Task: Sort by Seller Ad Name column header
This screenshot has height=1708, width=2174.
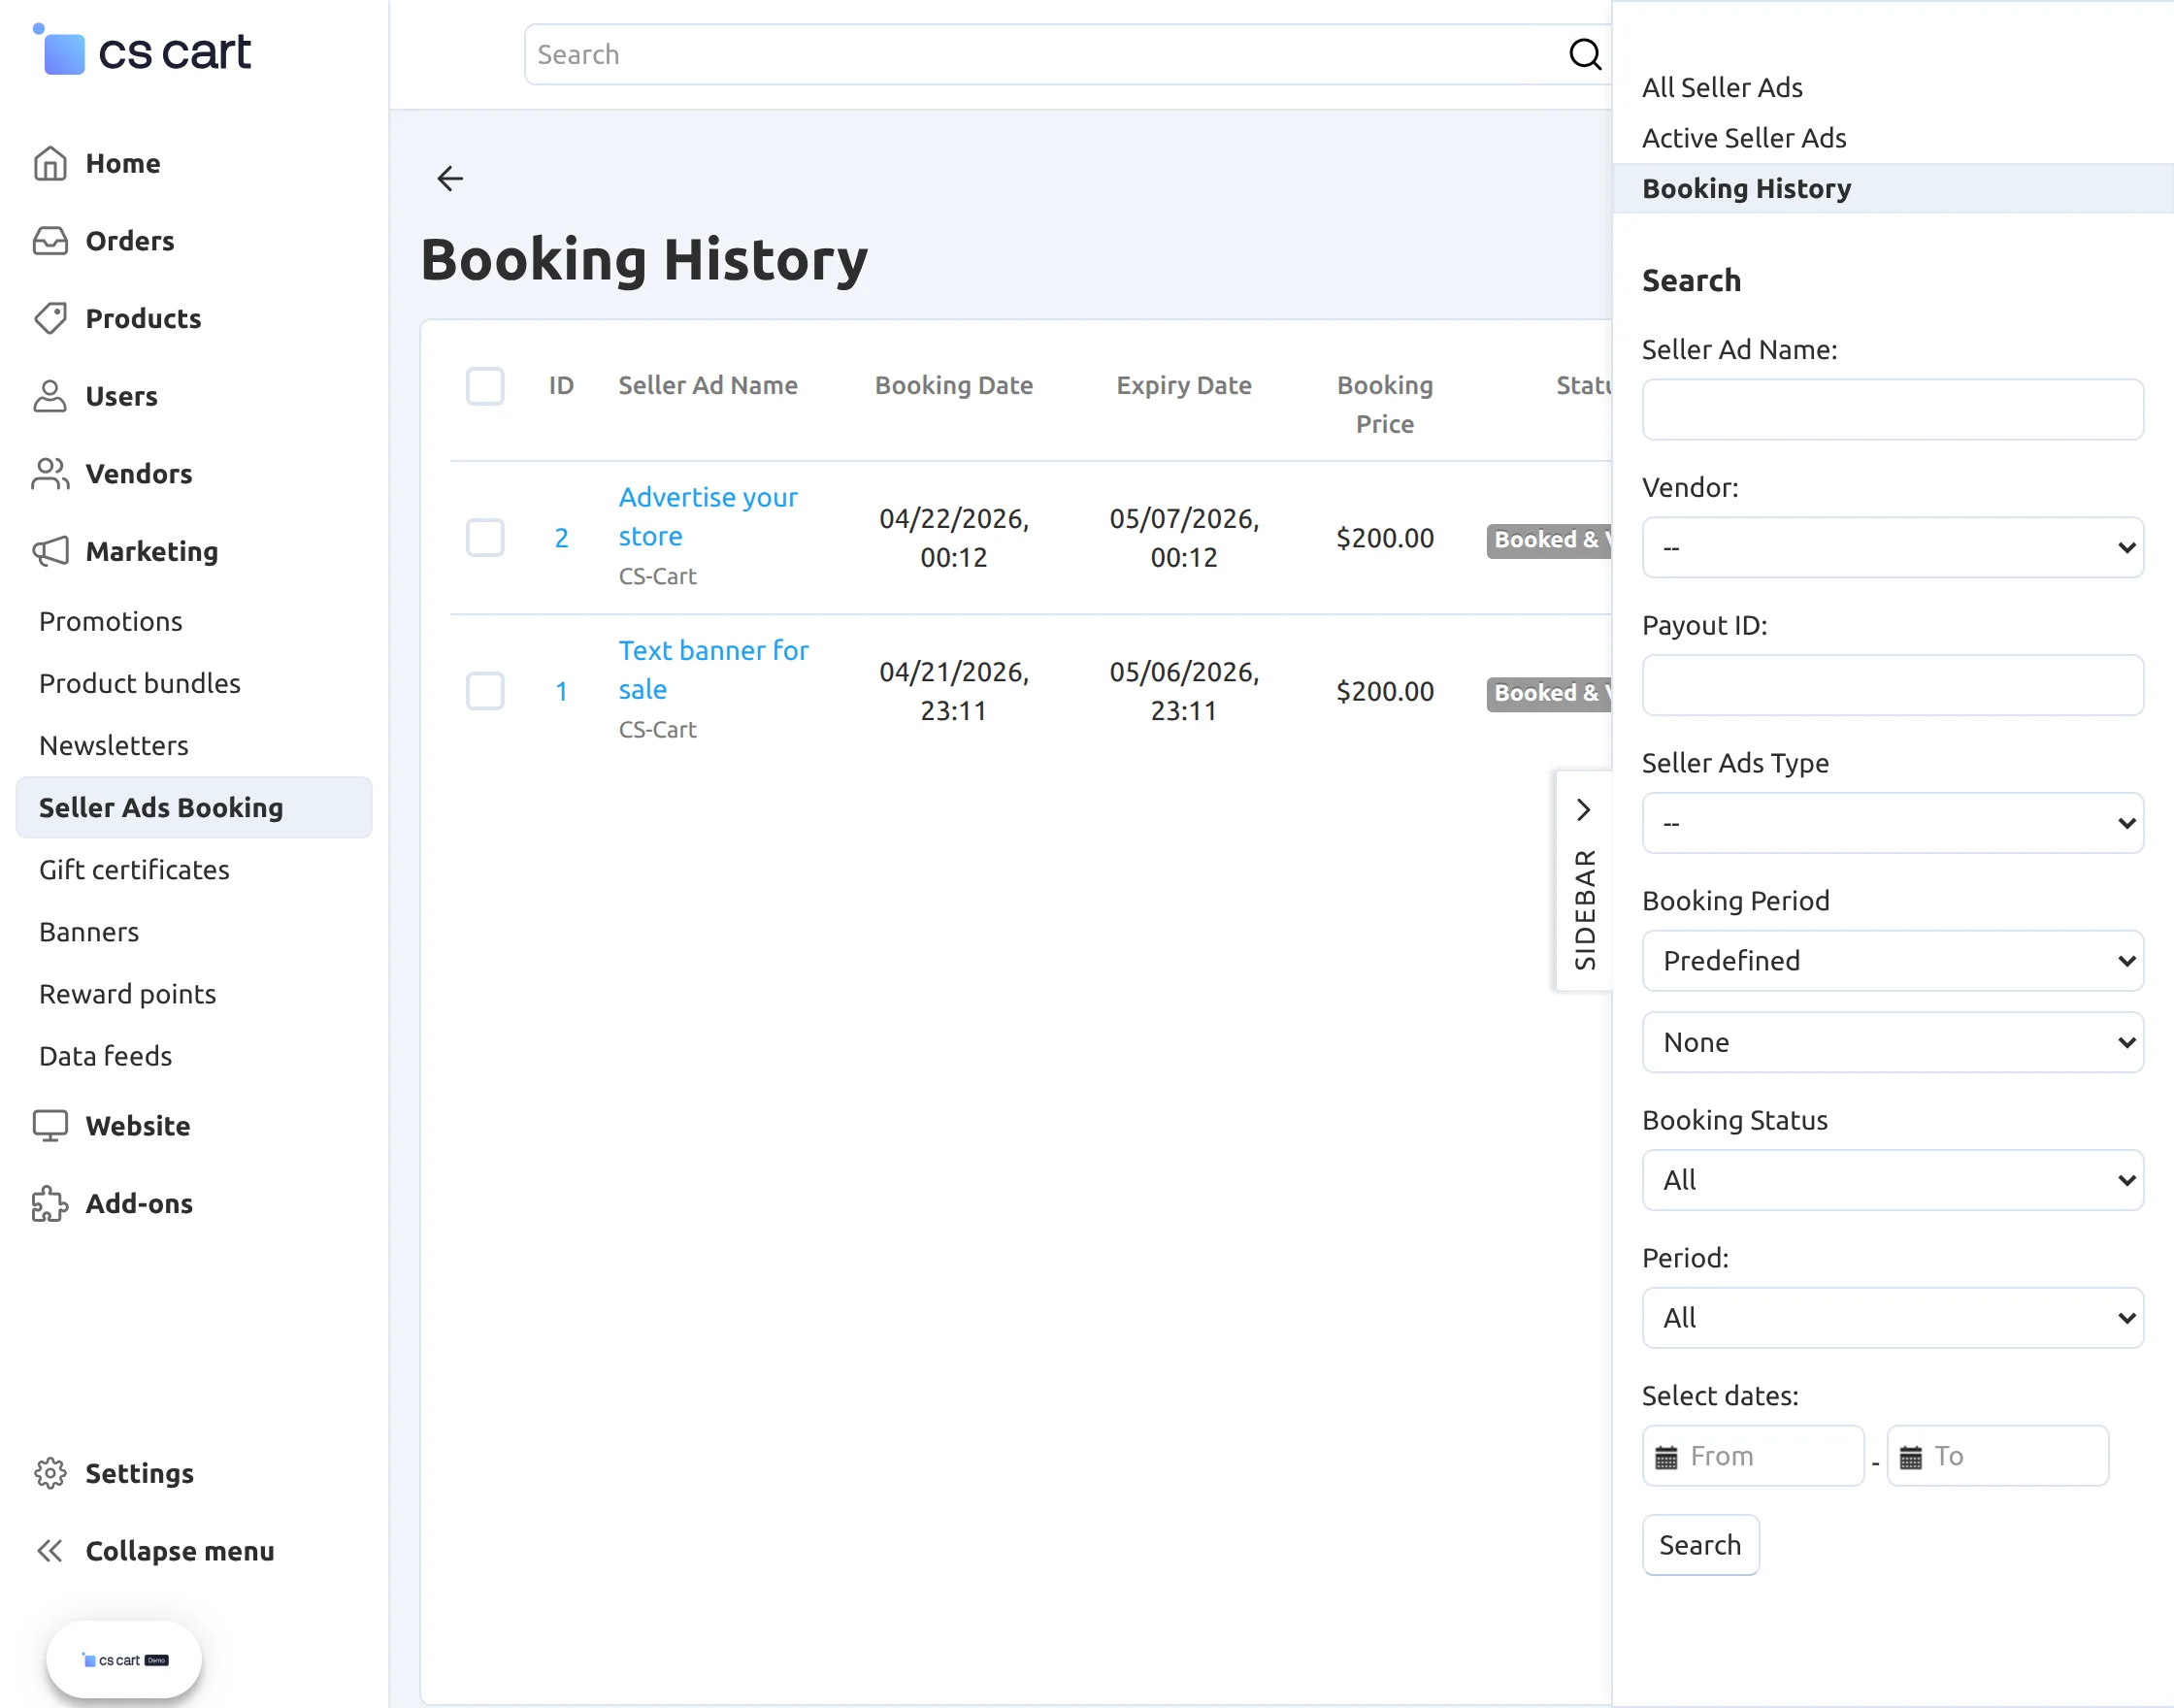Action: pyautogui.click(x=708, y=386)
